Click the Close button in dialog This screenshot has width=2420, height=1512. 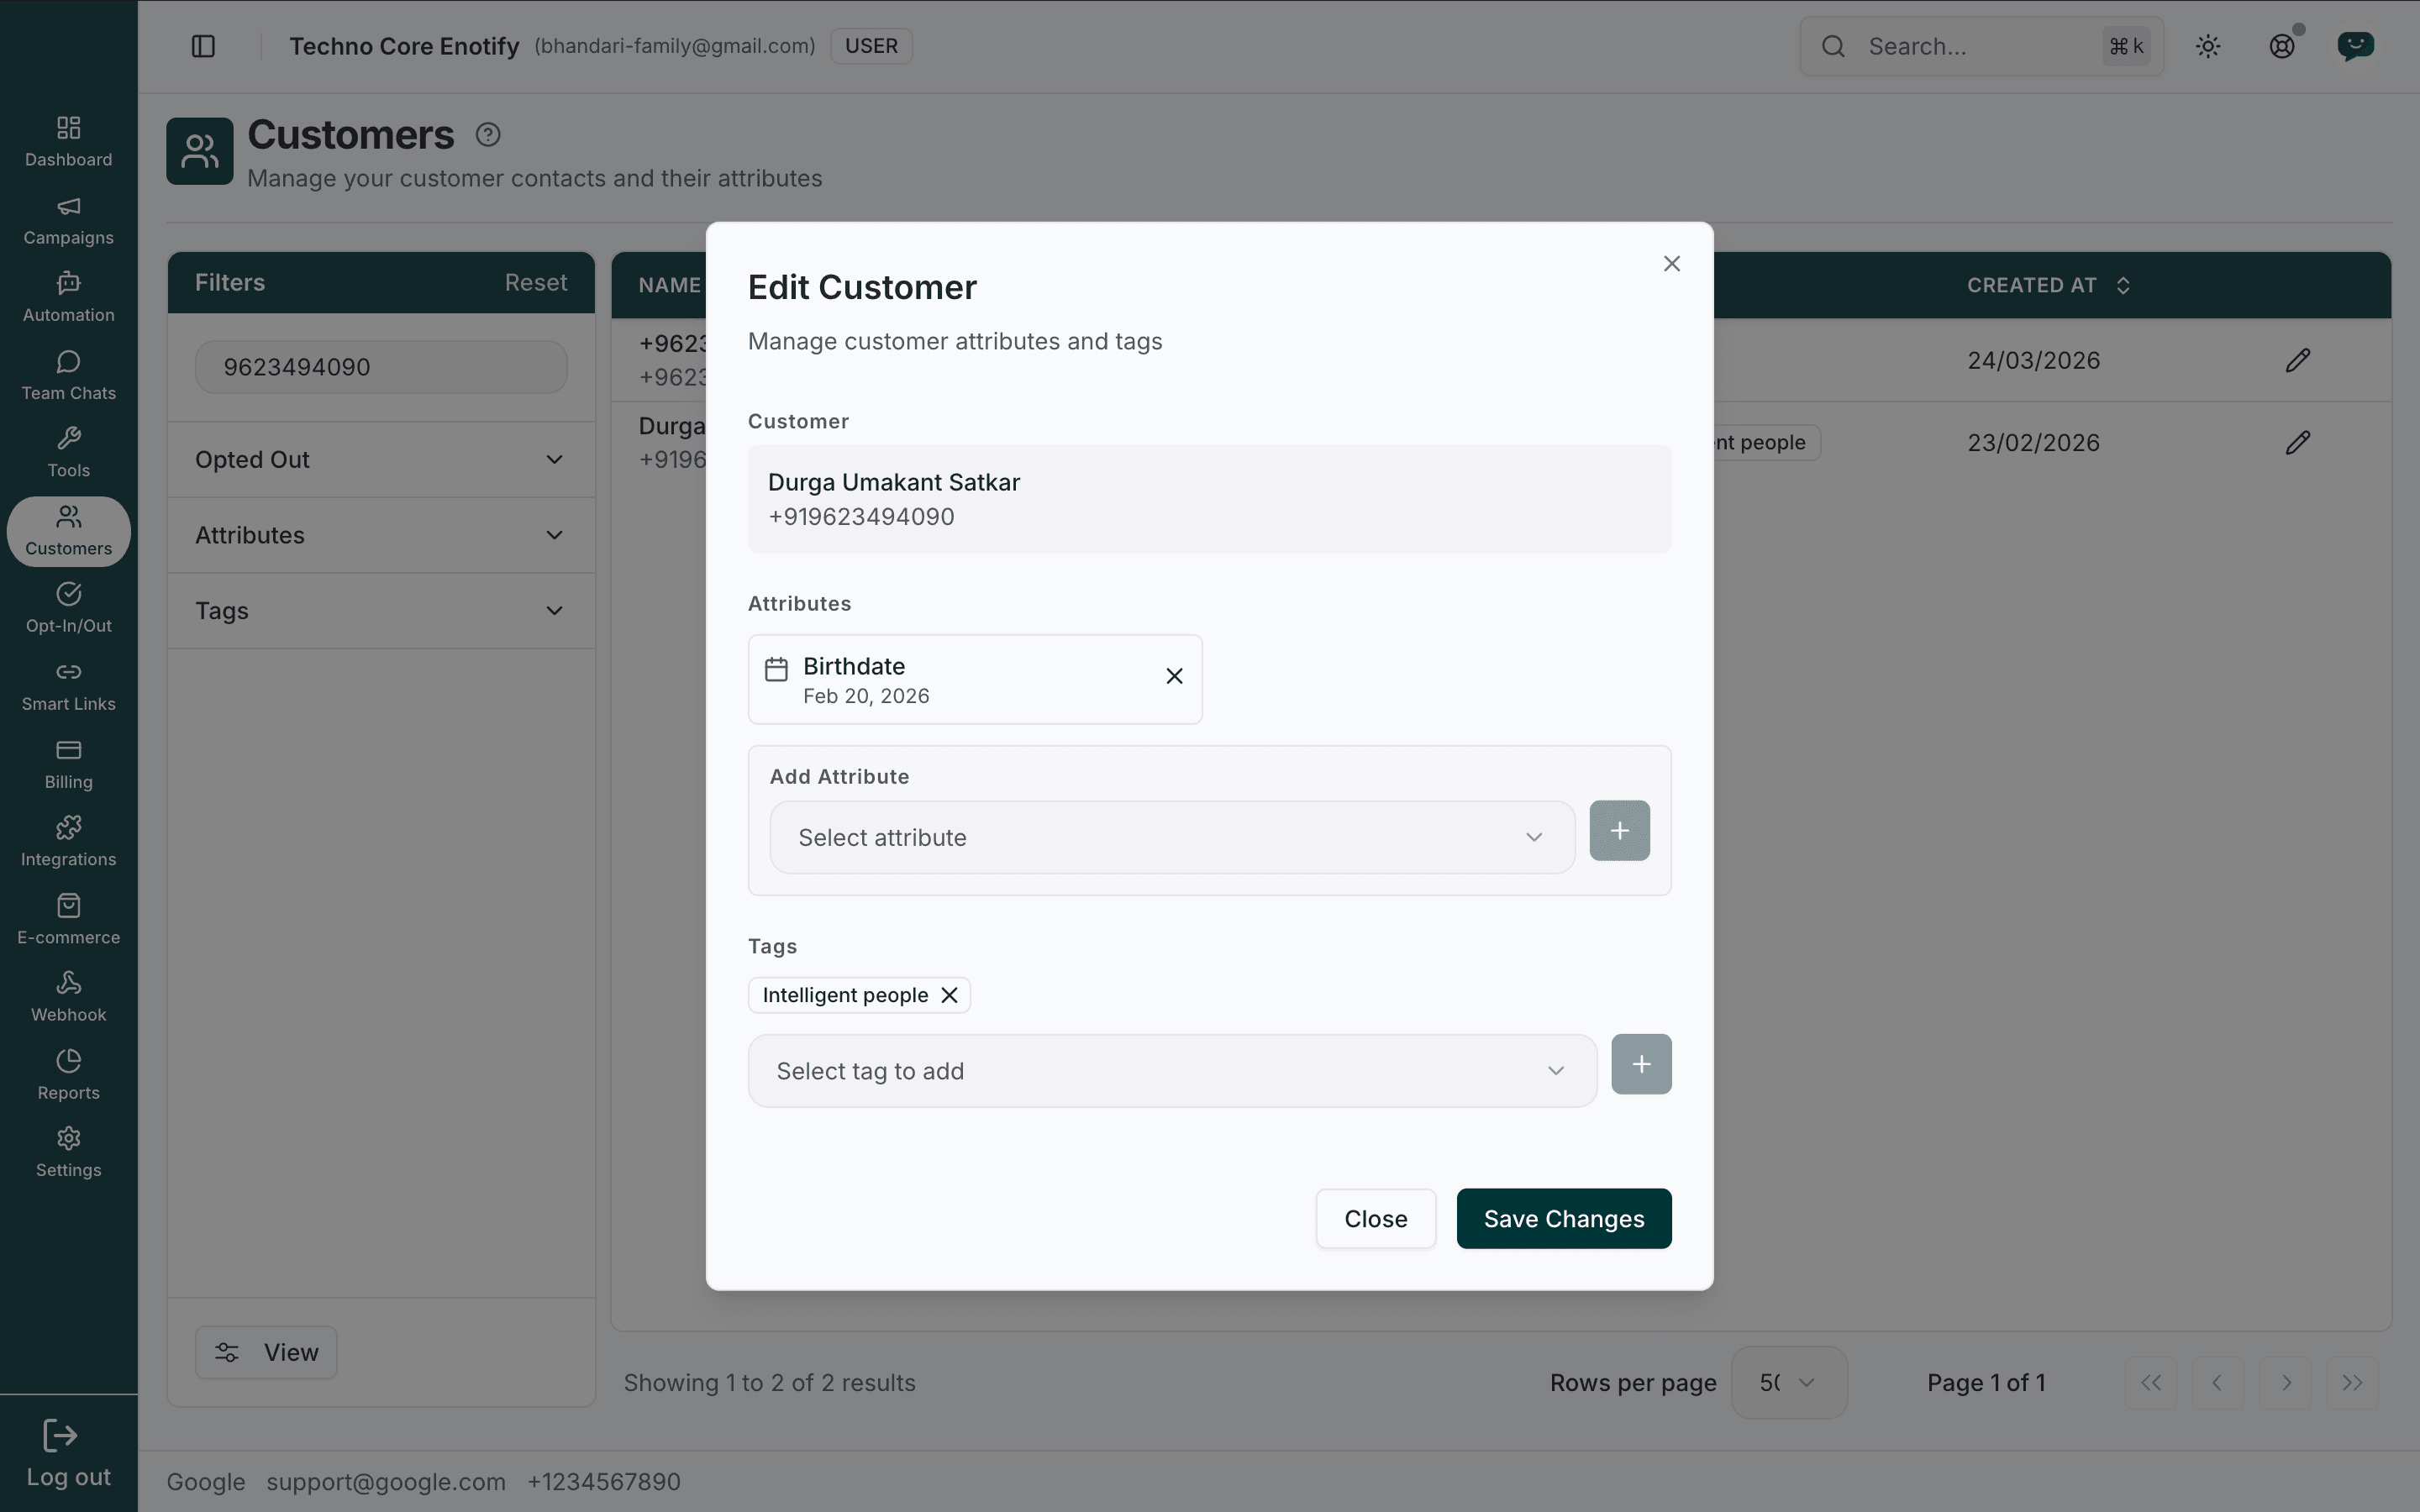click(x=1375, y=1219)
